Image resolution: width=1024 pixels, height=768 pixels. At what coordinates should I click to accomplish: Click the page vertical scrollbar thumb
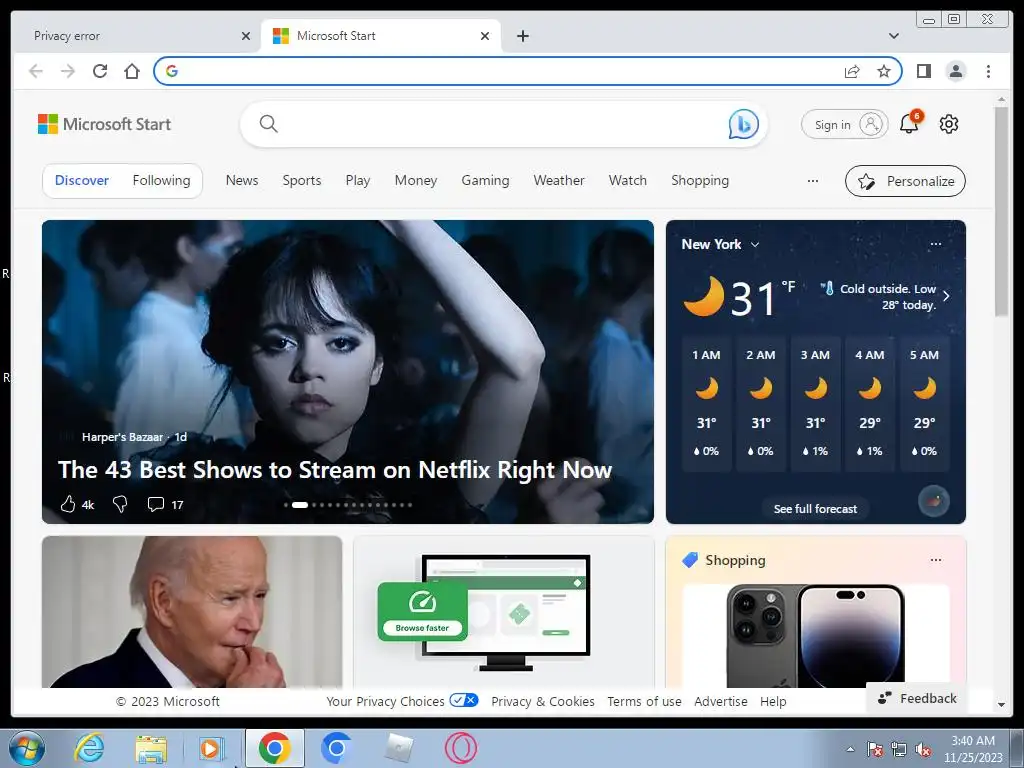click(x=1001, y=211)
